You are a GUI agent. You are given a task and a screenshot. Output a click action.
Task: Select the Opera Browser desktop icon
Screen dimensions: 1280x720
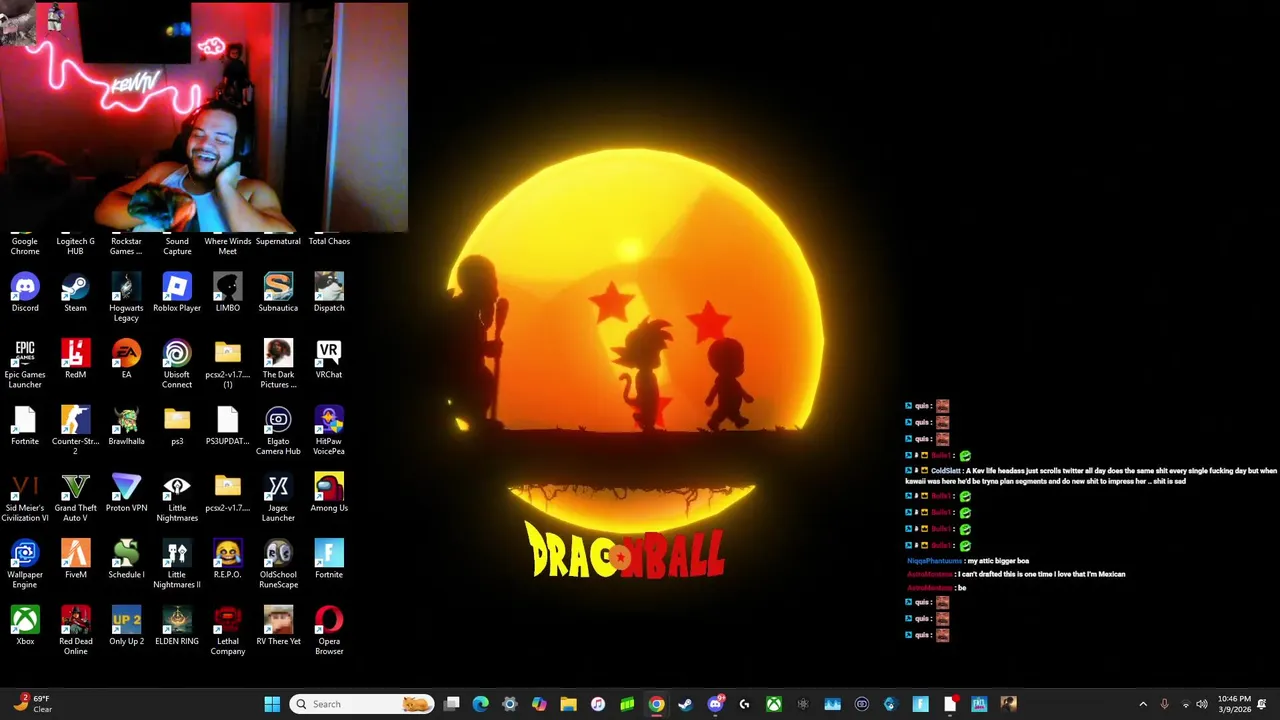point(329,632)
